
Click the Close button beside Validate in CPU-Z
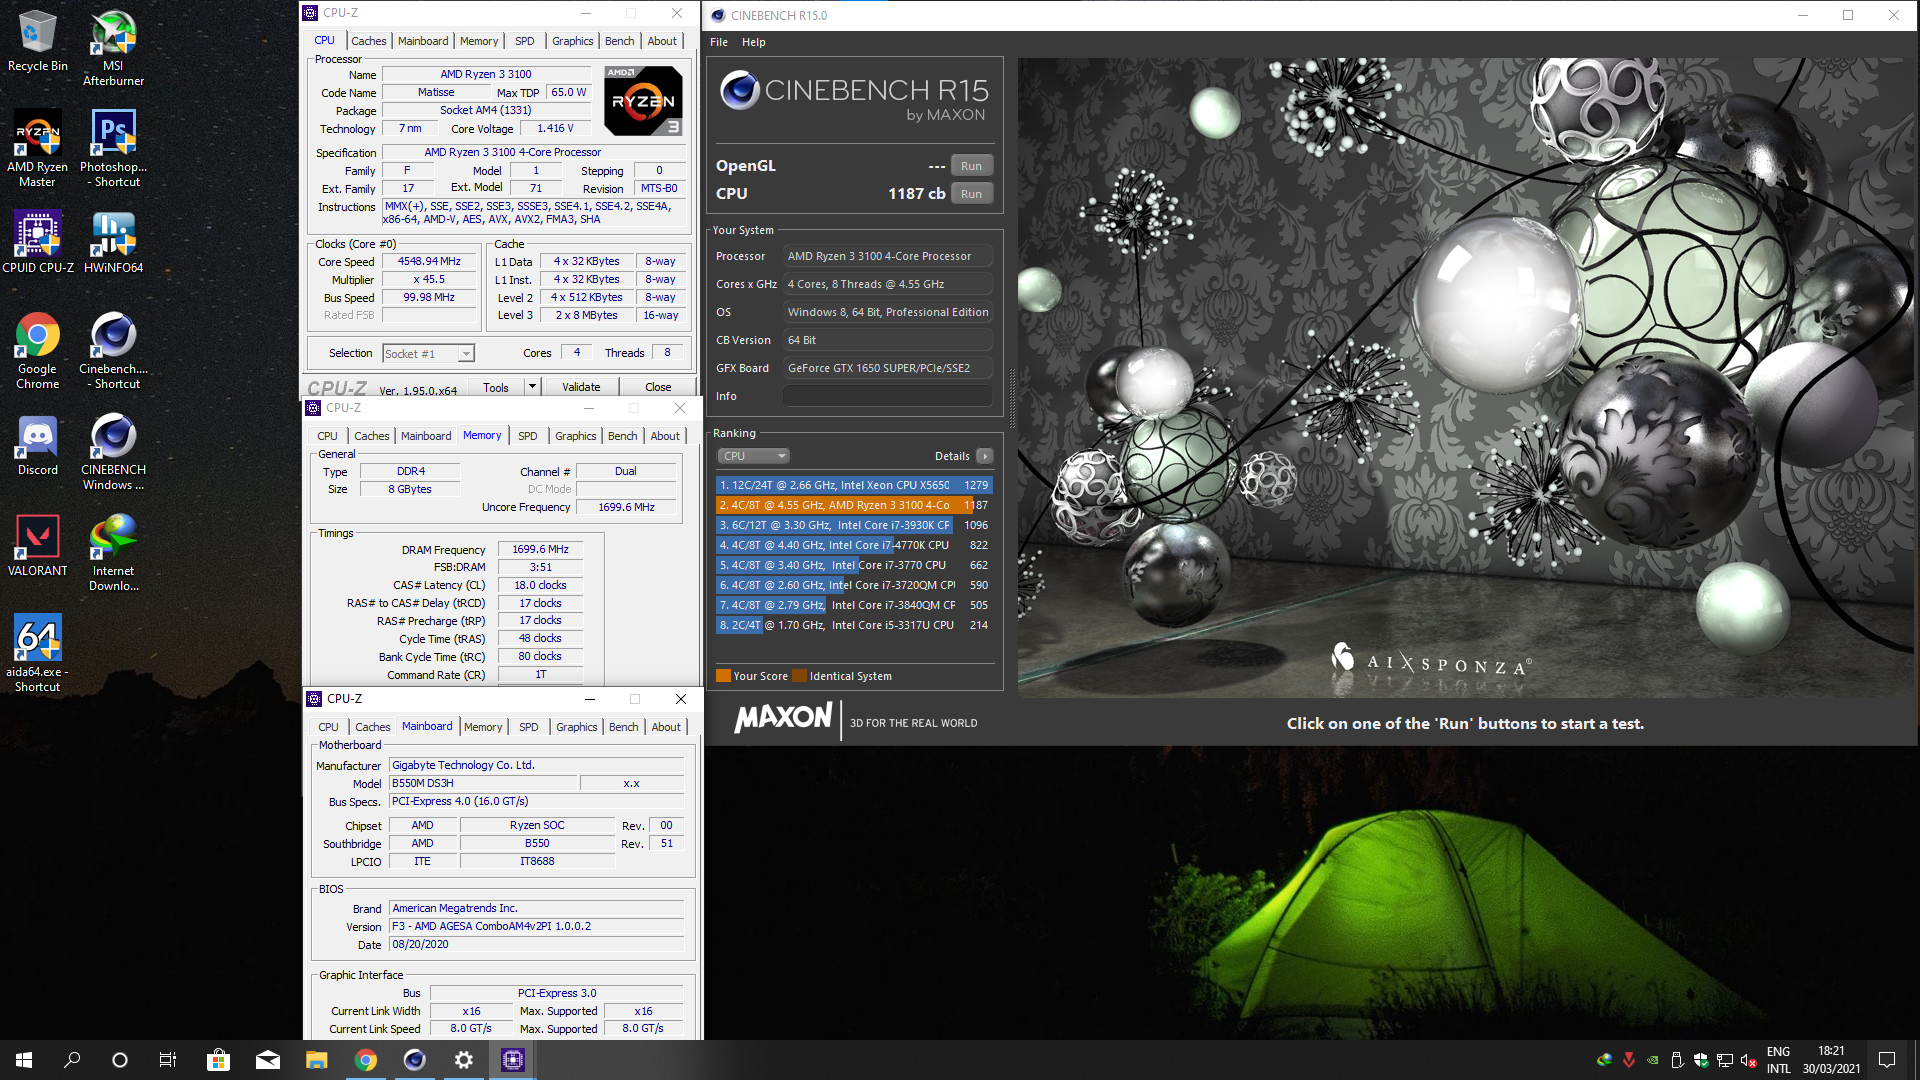coord(658,387)
